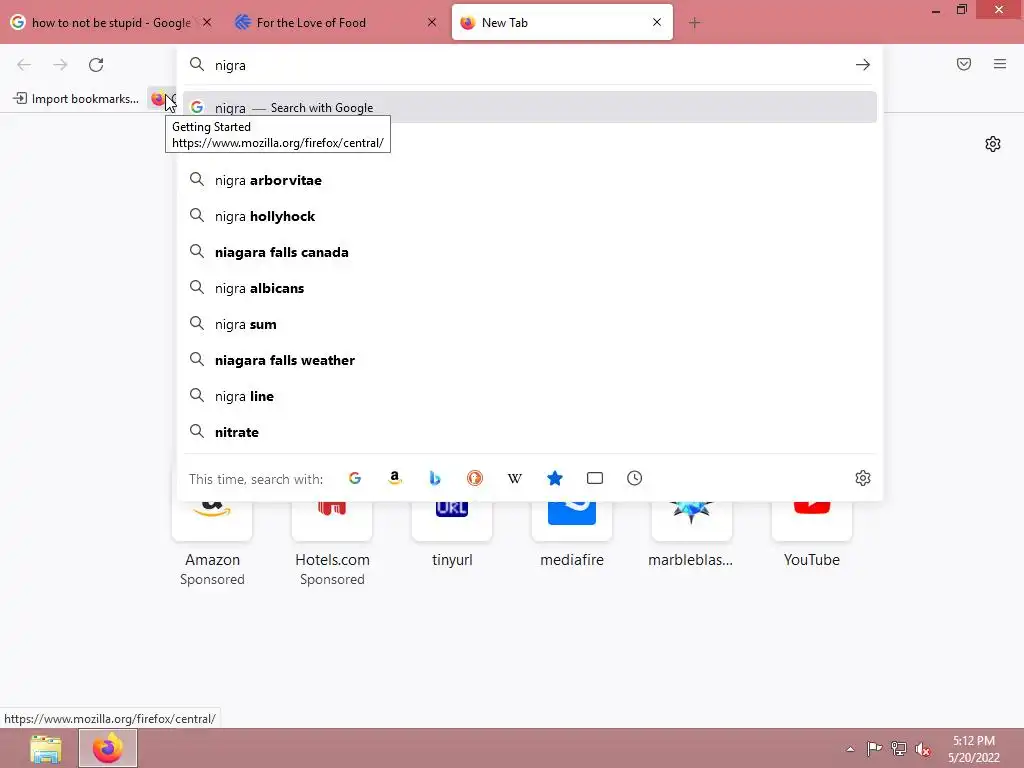Screen dimensions: 1024x768
Task: Choose suggestion 'niagara falls weather'
Action: (x=530, y=360)
